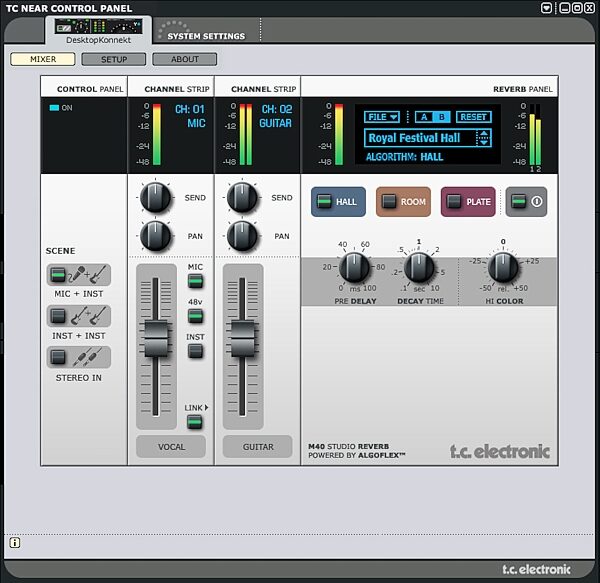The image size is (600, 583).
Task: Toggle 48v phantom power switch
Action: click(195, 316)
